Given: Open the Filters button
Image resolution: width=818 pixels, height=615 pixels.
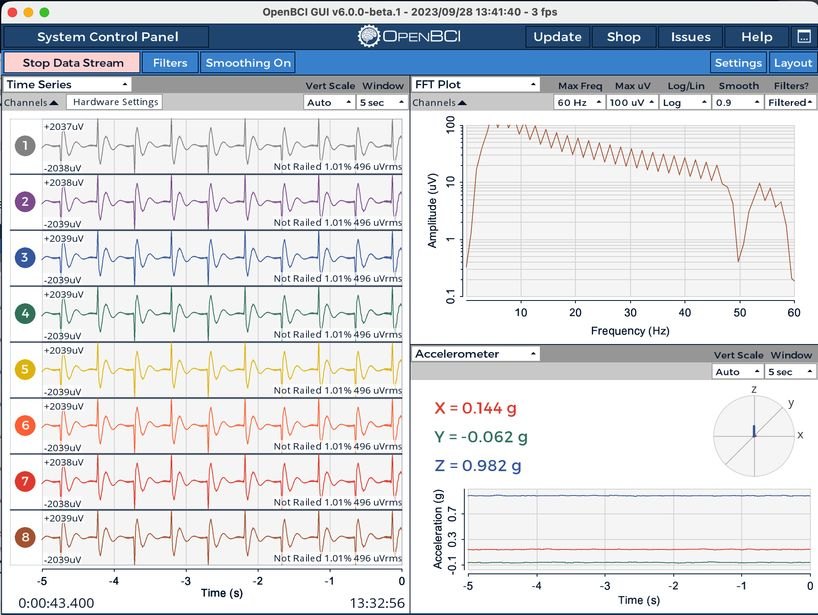Looking at the screenshot, I should (170, 63).
